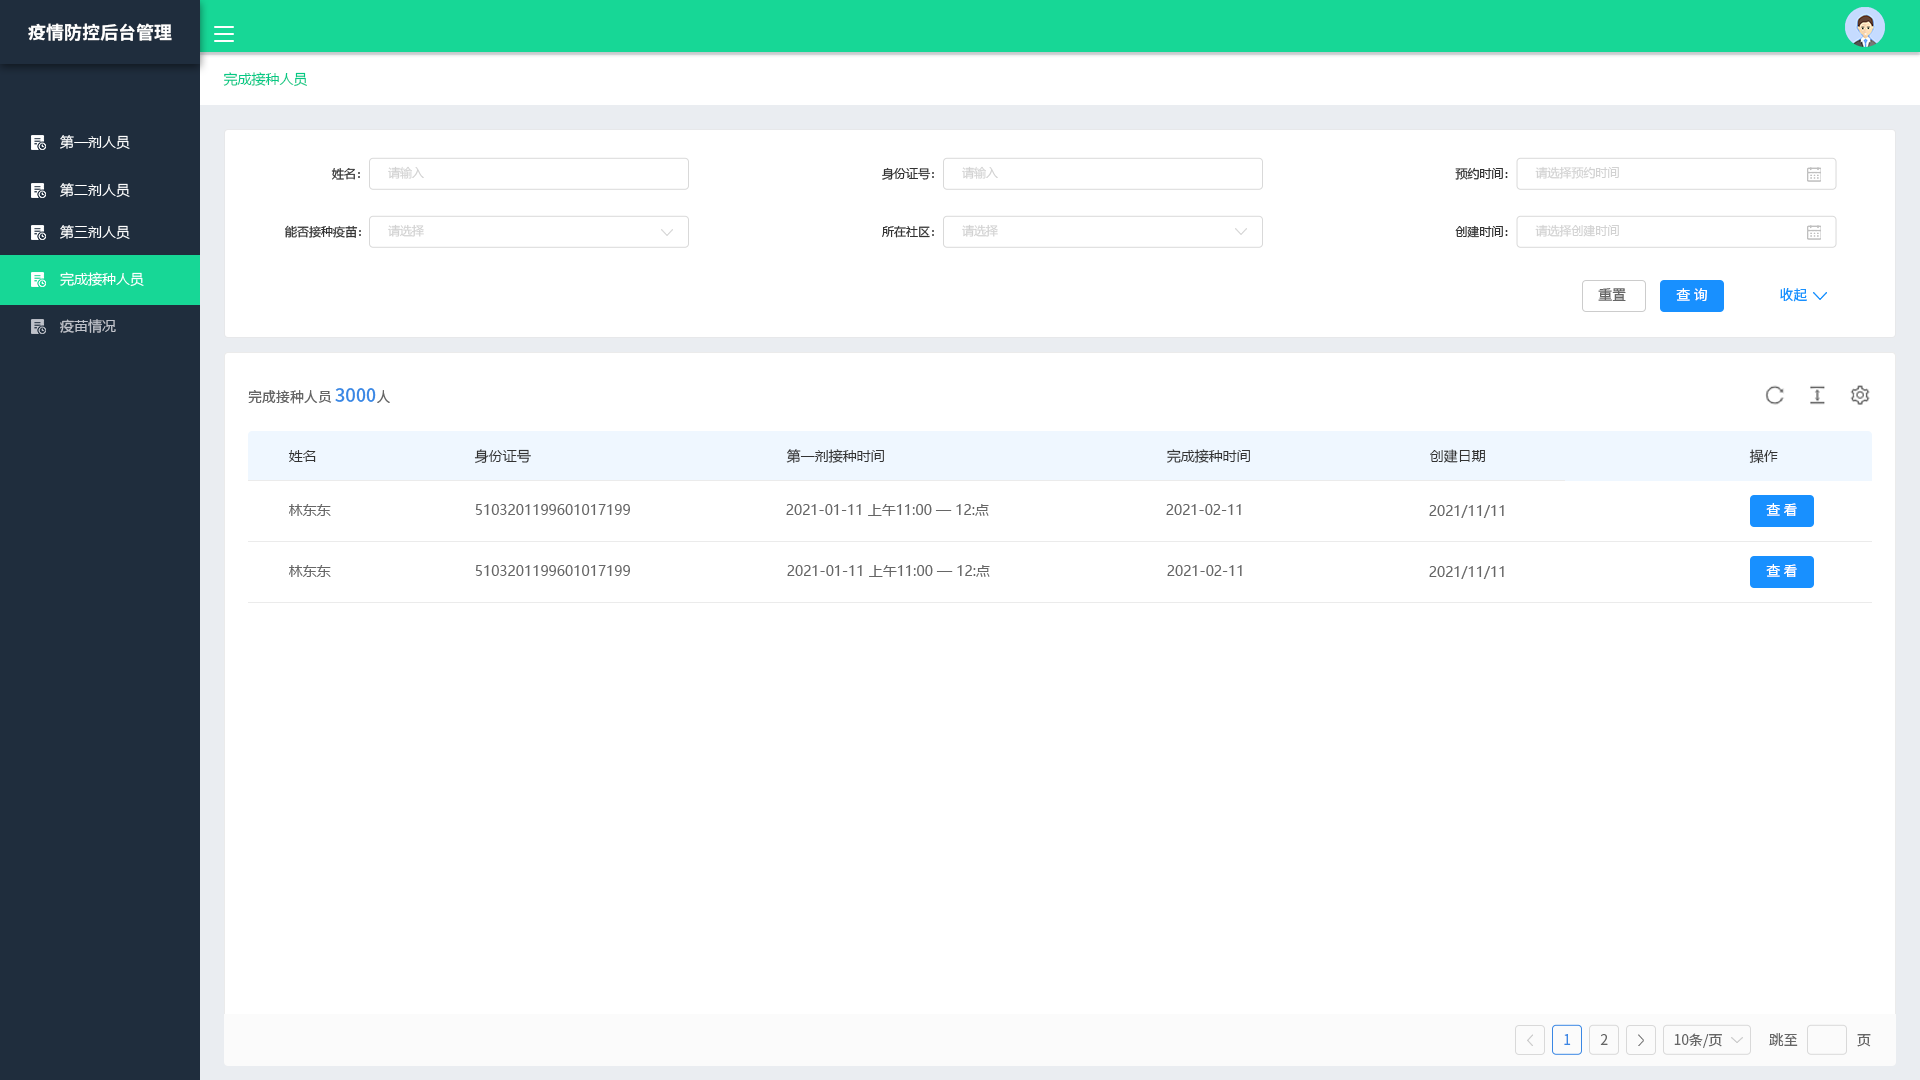Screen dimensions: 1920x1080
Task: Click the 查询 search button
Action: (1691, 296)
